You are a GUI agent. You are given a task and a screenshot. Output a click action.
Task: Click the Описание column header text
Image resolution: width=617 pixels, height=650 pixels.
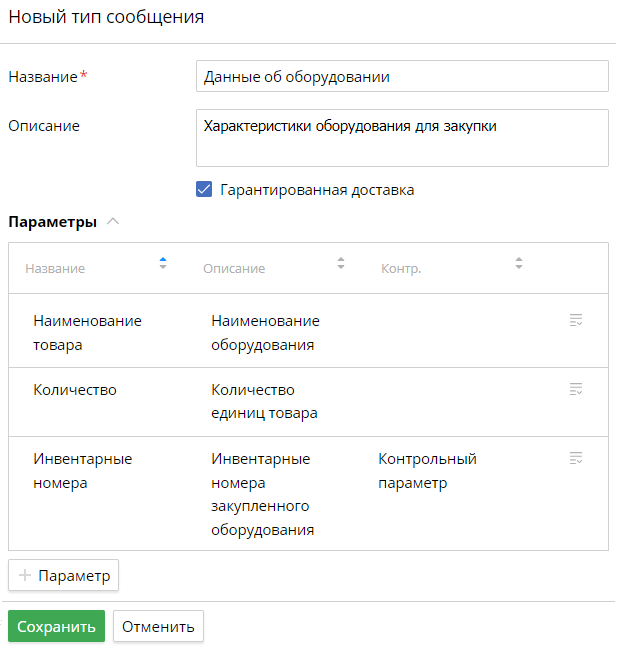coord(234,269)
